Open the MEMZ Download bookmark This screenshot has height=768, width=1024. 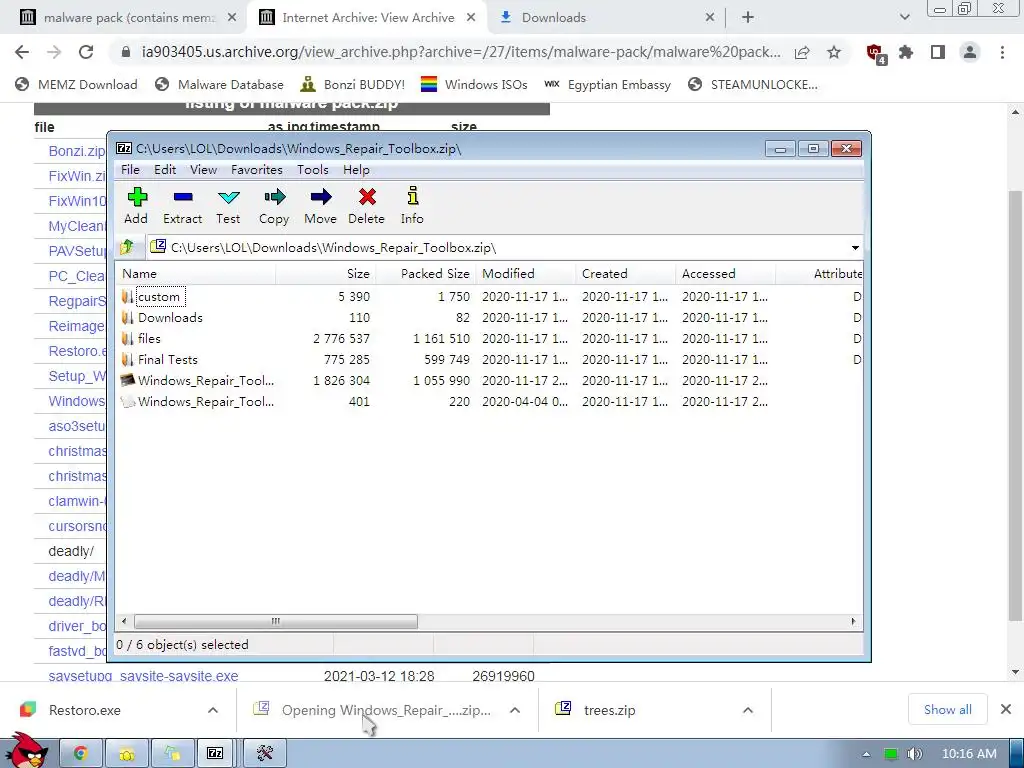[76, 84]
